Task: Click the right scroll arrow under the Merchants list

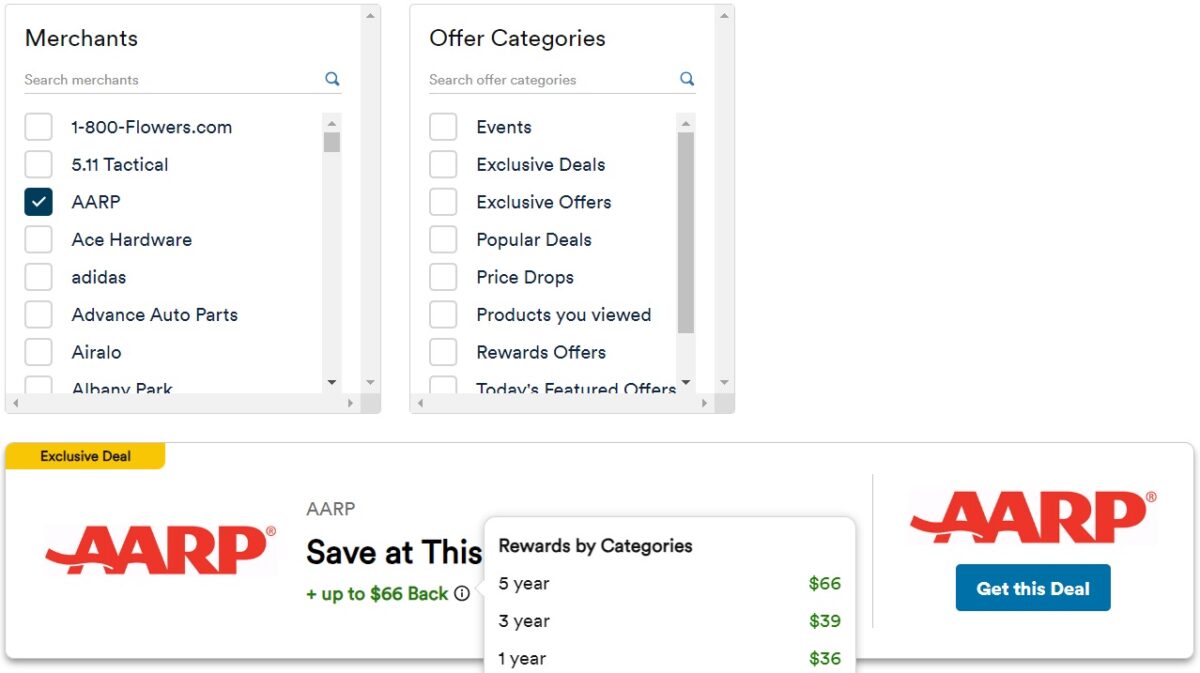Action: click(352, 403)
